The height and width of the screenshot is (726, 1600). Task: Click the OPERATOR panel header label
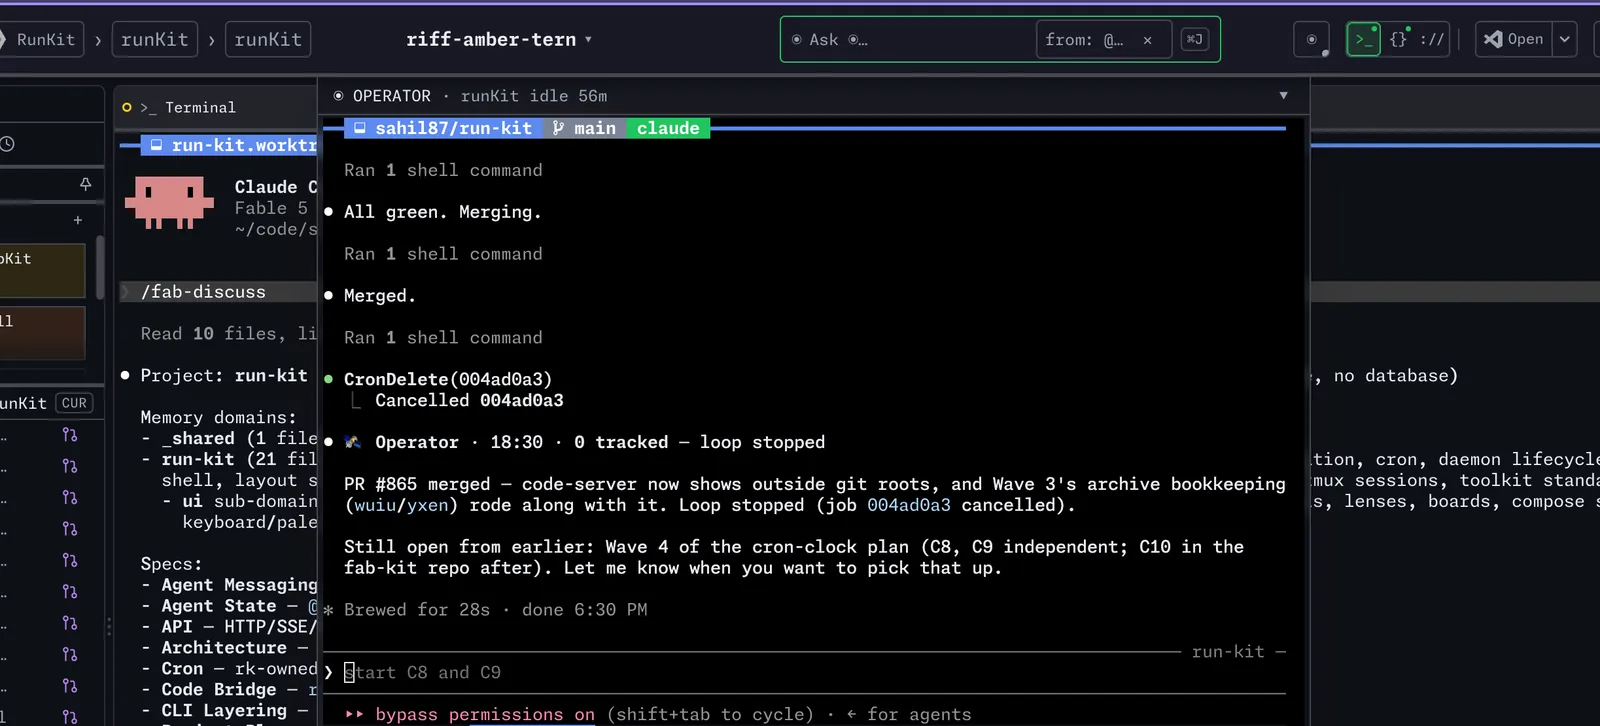pos(392,96)
